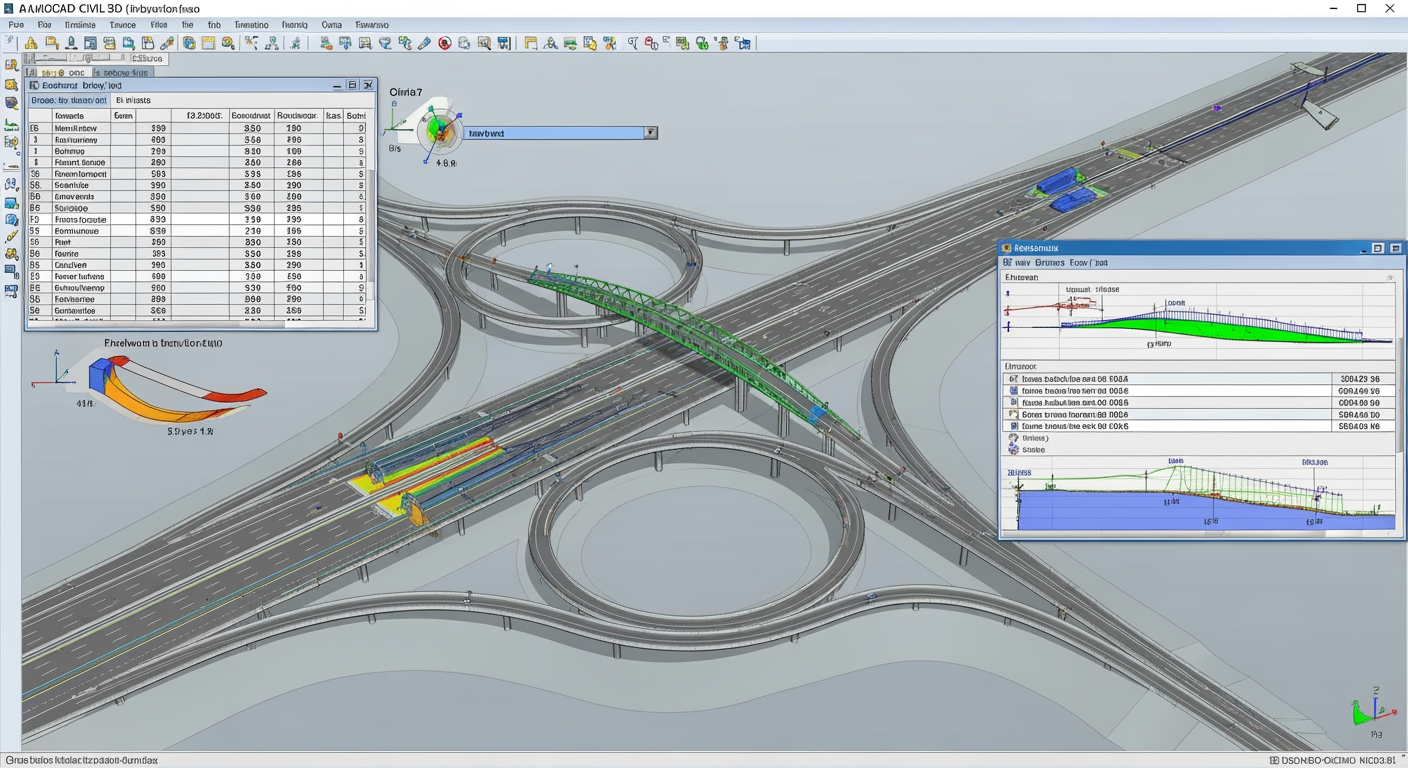Open the Fornecido menu in the menu bar
The height and width of the screenshot is (768, 1408).
[x=294, y=24]
